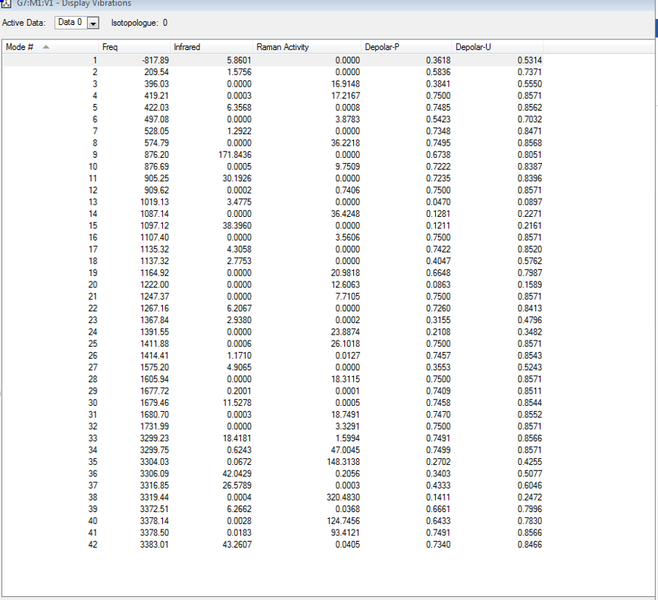Screen dimensions: 658x600
Task: Select the frequency value 1731.99
Action: click(x=154, y=426)
